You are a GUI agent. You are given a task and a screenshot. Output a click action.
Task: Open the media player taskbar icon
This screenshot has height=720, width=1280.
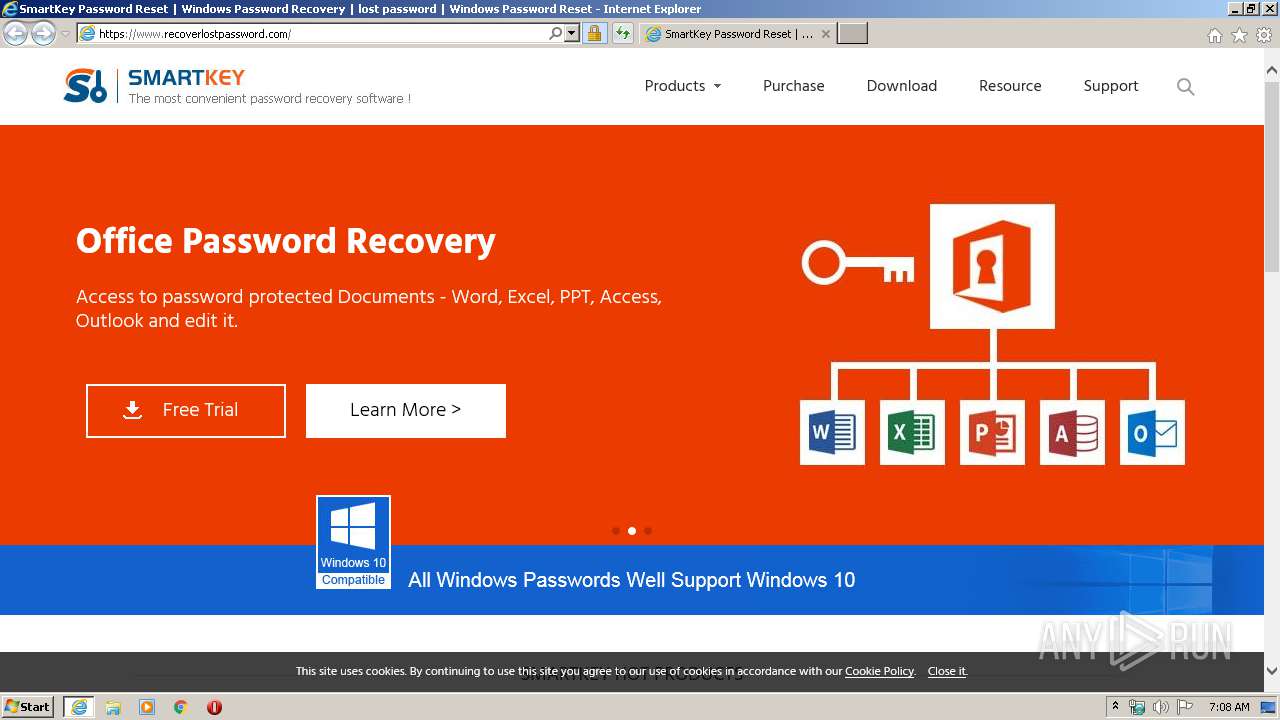pyautogui.click(x=147, y=707)
